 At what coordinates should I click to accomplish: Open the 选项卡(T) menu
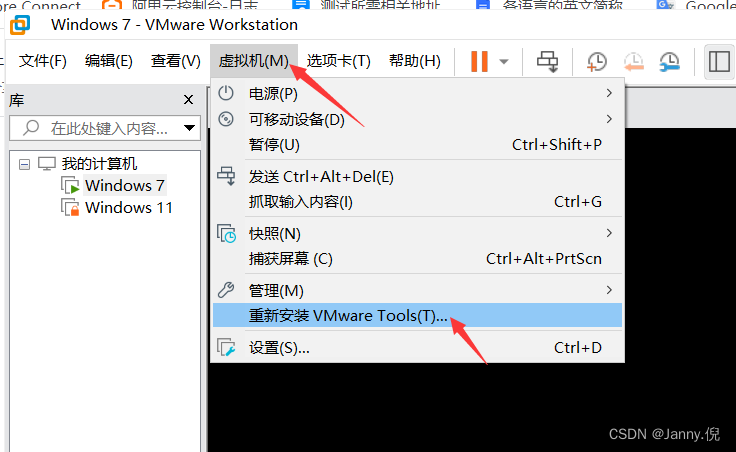pos(338,61)
